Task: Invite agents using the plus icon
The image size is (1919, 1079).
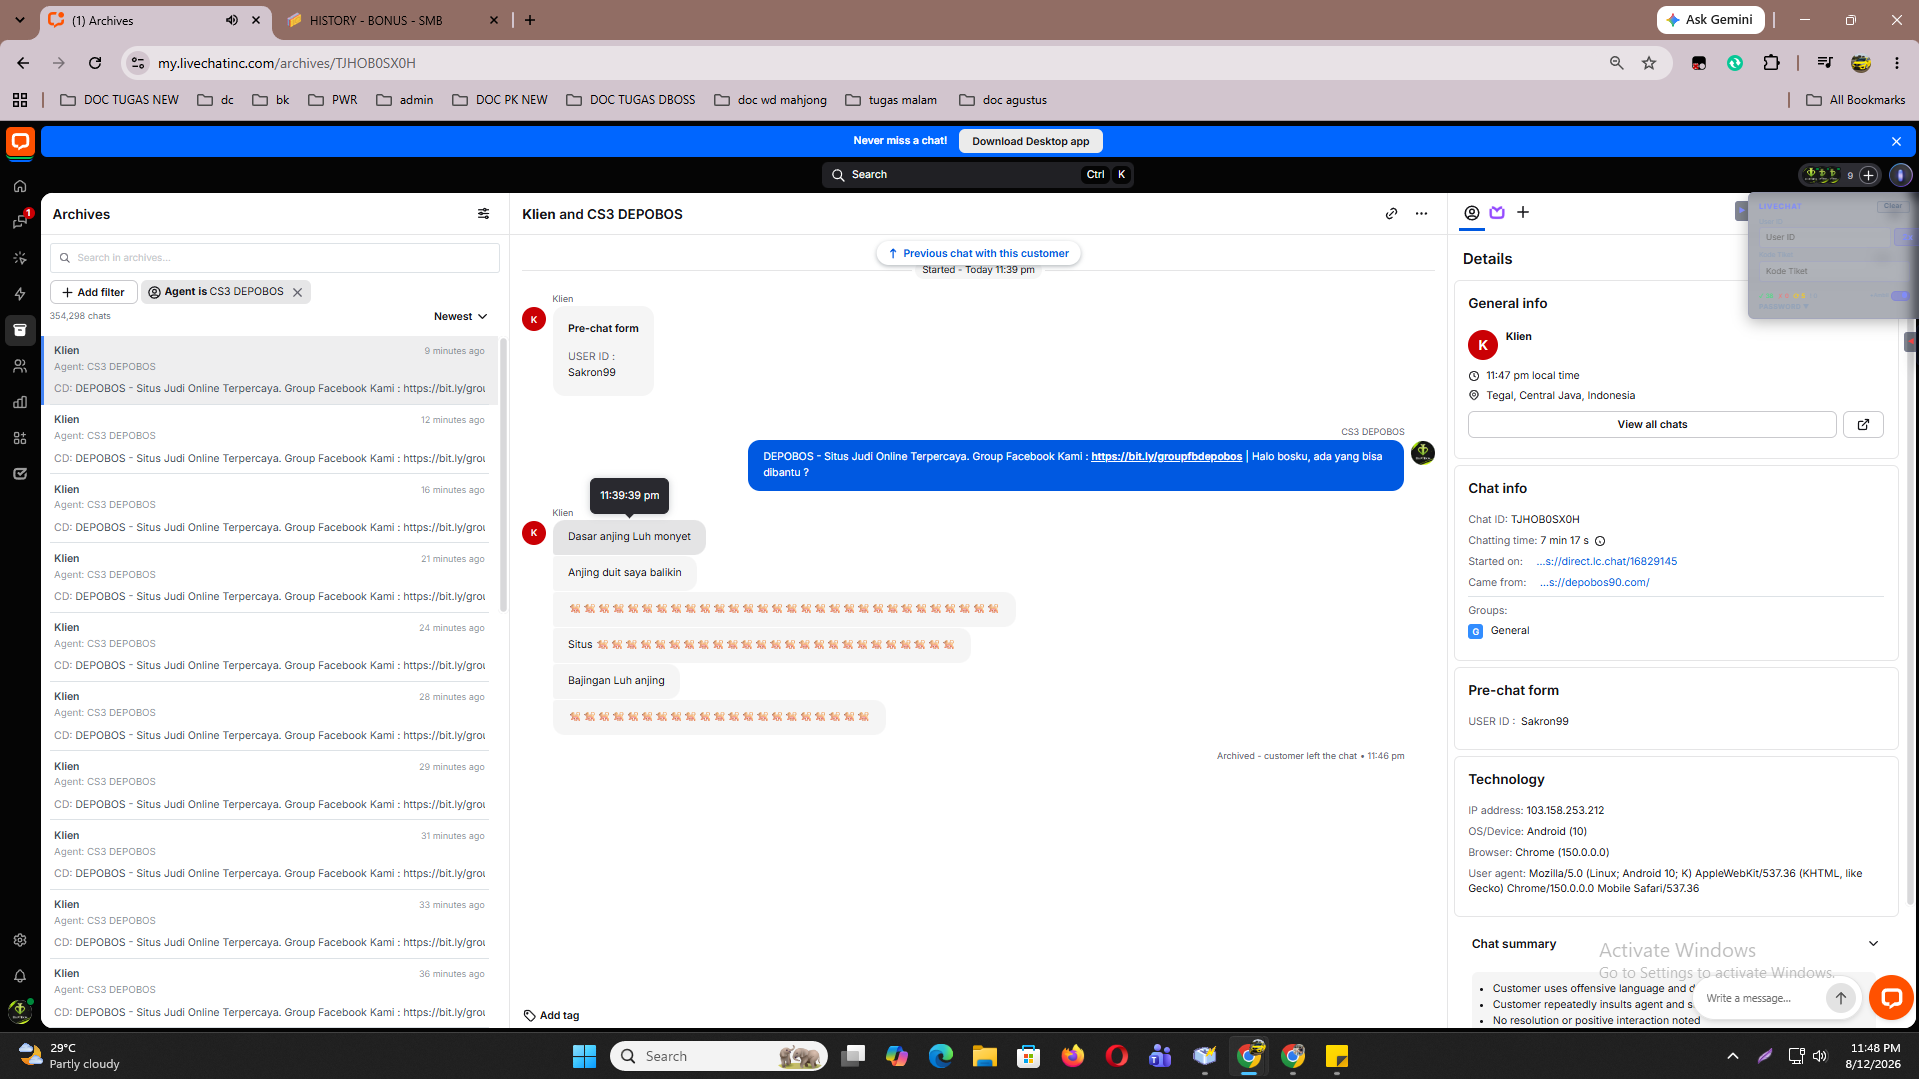Action: [1868, 175]
